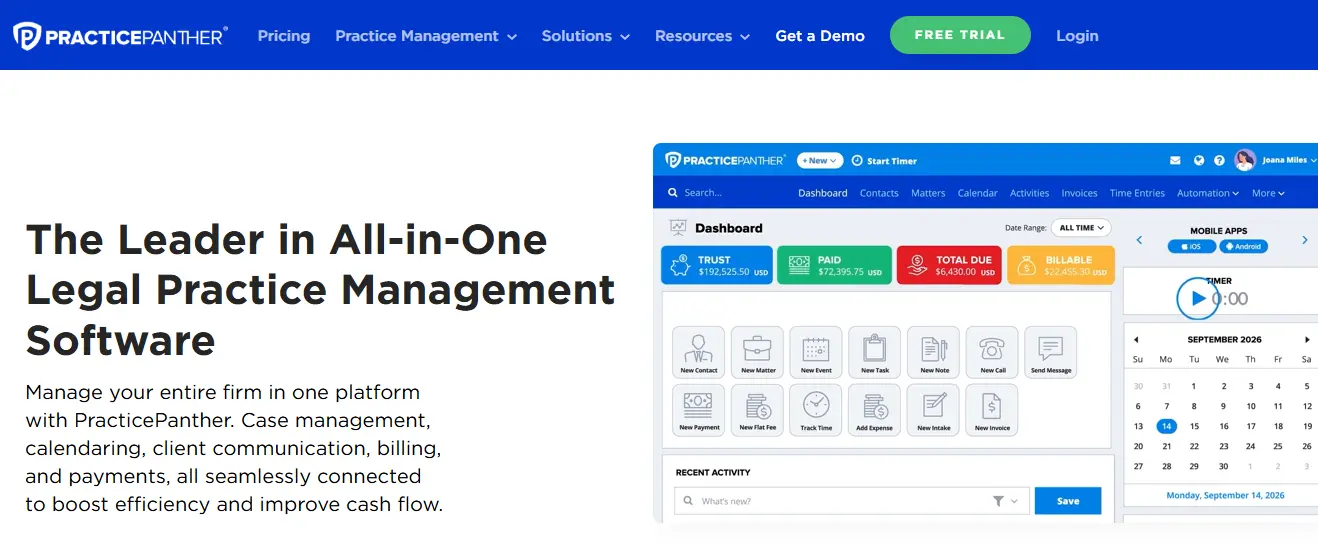Click the New Note icon

click(x=934, y=352)
